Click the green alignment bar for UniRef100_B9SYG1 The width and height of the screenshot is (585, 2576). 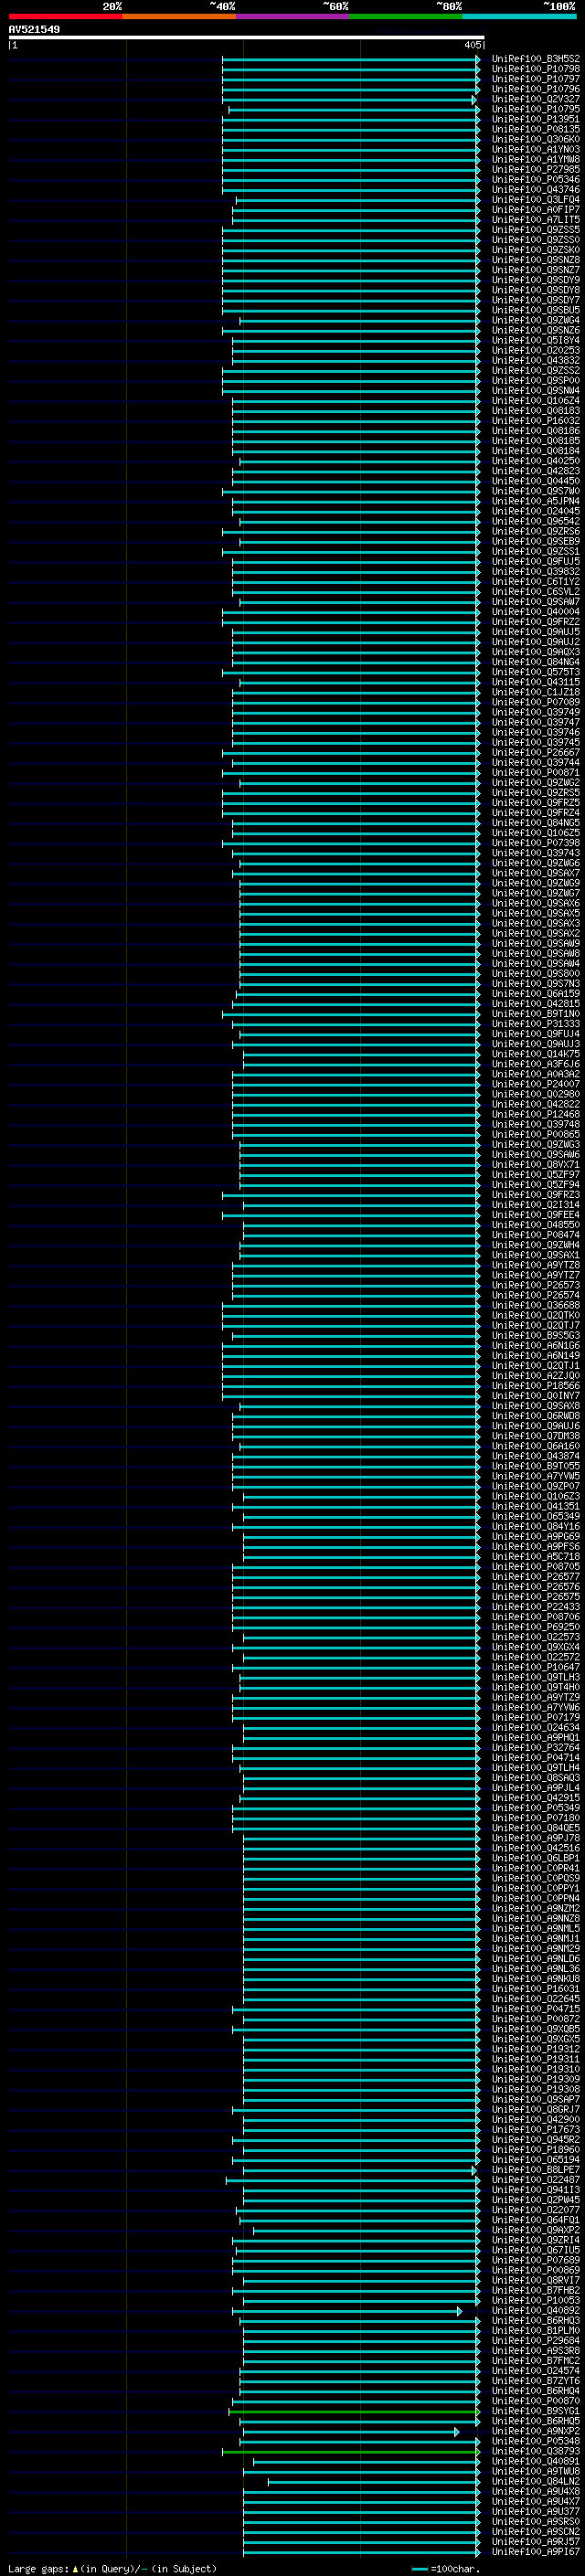(354, 2411)
